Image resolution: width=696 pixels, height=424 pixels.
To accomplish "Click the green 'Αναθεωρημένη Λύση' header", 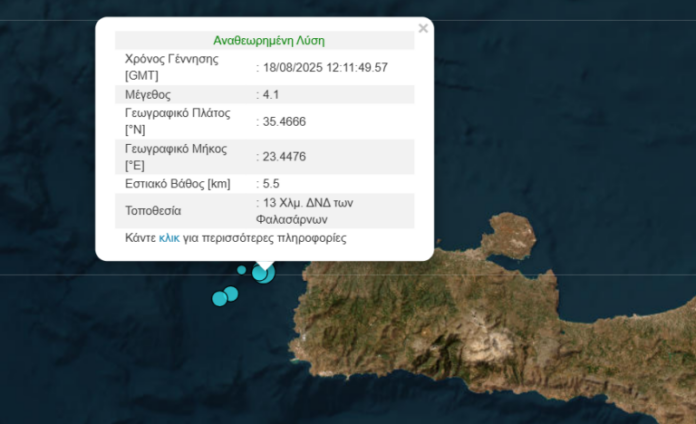I will point(268,41).
